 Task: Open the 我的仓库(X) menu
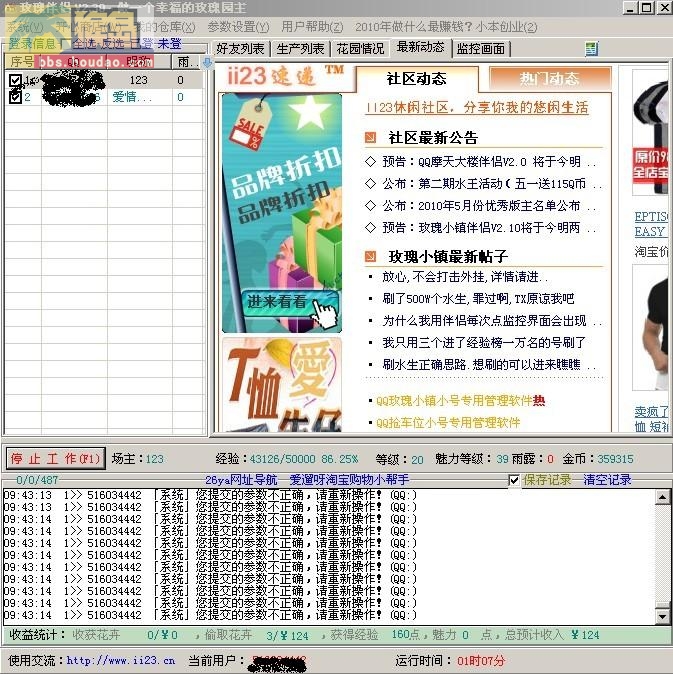coord(165,27)
